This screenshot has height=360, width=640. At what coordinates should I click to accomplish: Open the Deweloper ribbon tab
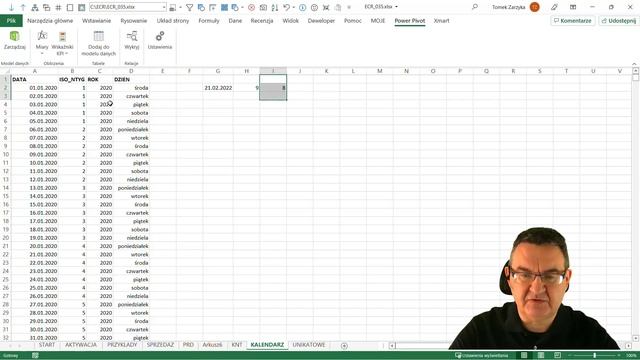point(321,20)
